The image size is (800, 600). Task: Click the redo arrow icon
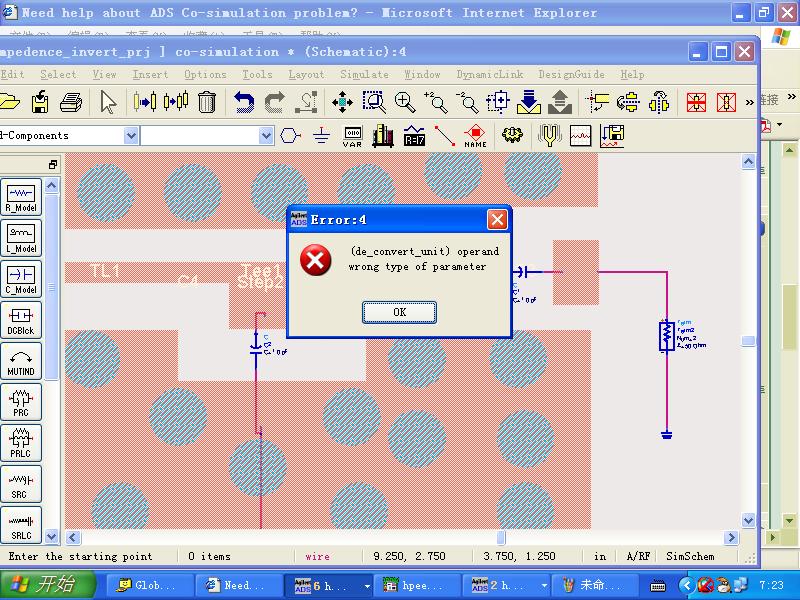(x=274, y=102)
